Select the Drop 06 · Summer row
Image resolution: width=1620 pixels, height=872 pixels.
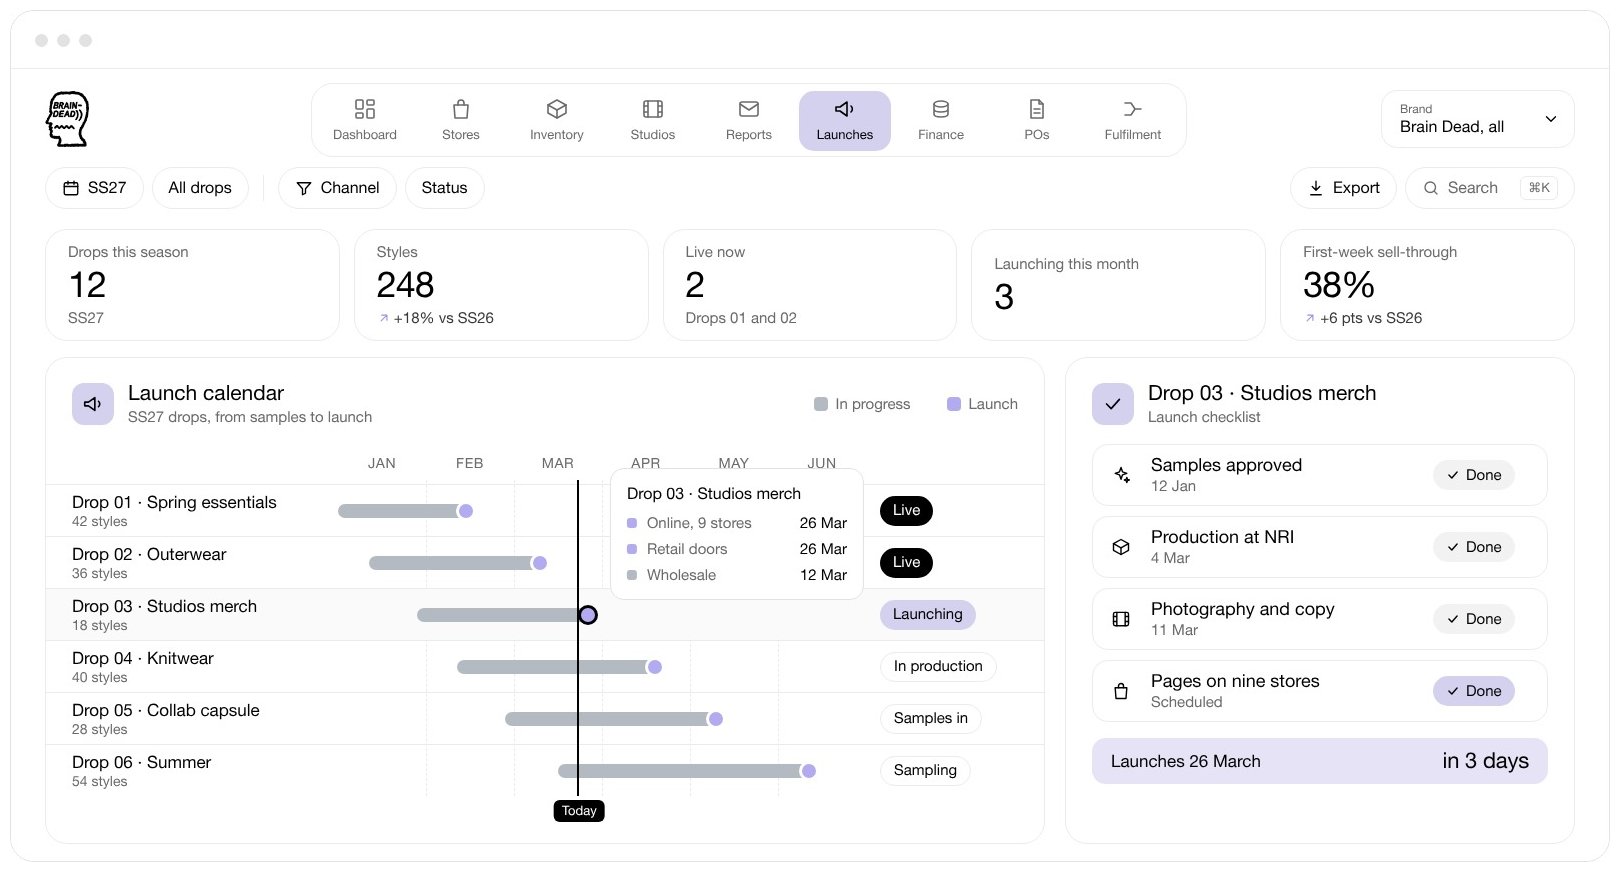click(x=545, y=771)
